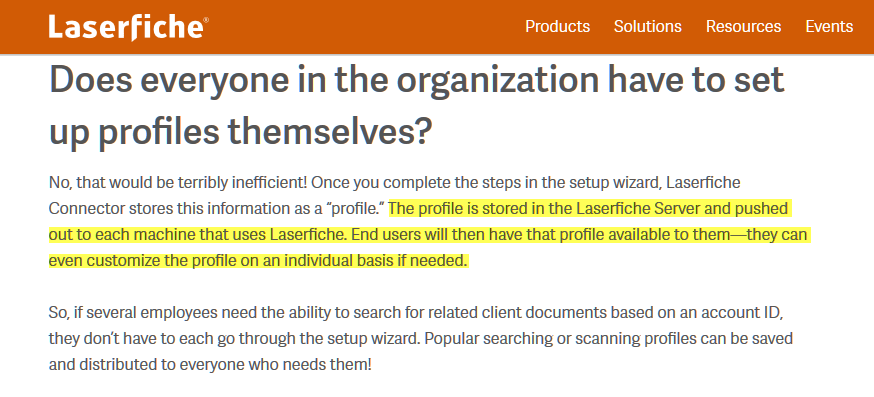The width and height of the screenshot is (874, 397).
Task: Open the Solutions menu
Action: click(648, 26)
